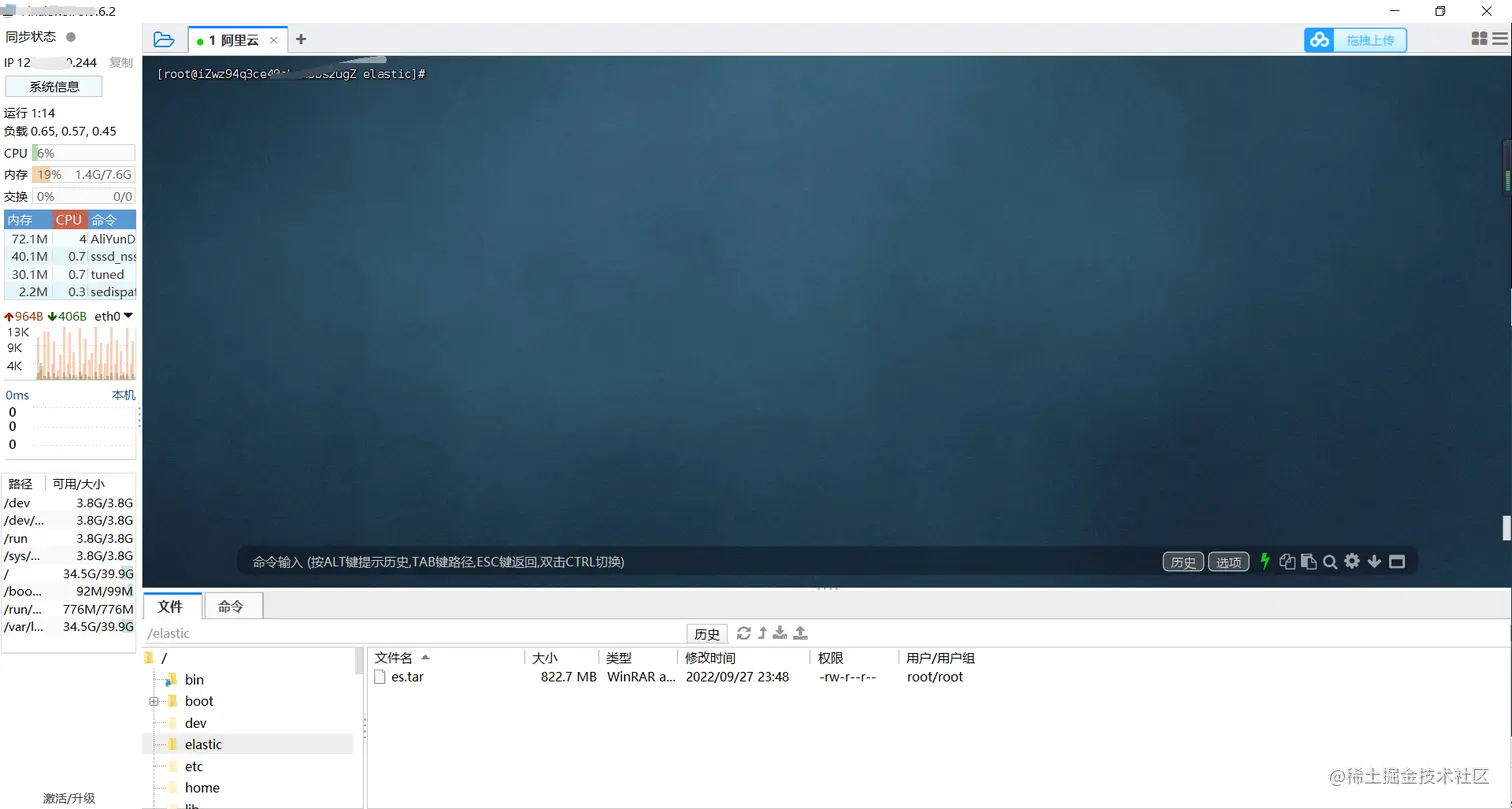Sort processes by 内存 column

(x=28, y=220)
